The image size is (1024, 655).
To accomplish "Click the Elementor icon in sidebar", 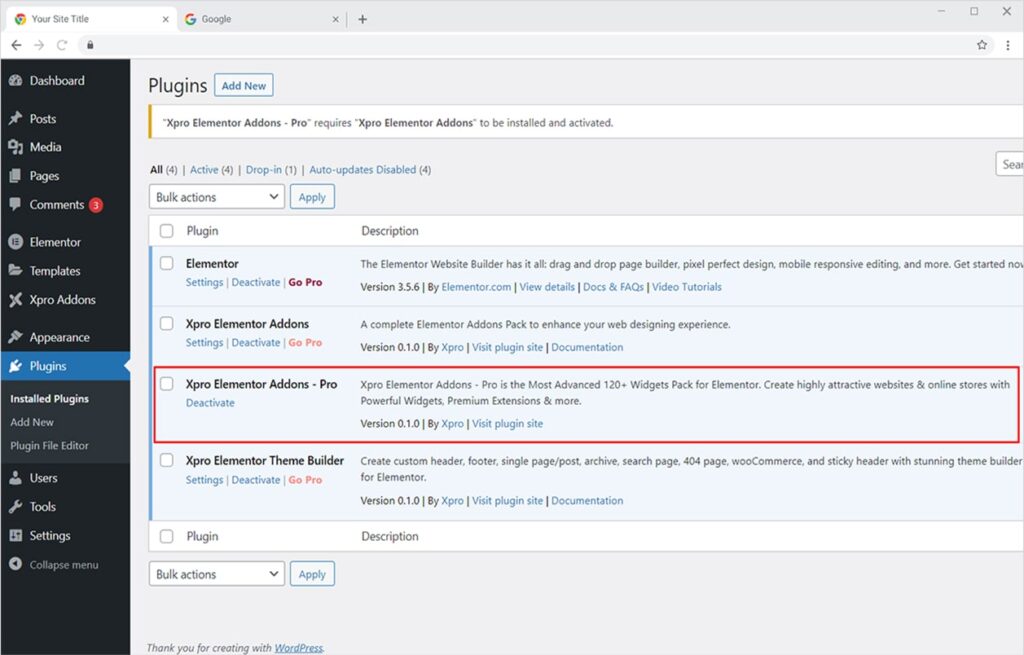I will tap(15, 242).
